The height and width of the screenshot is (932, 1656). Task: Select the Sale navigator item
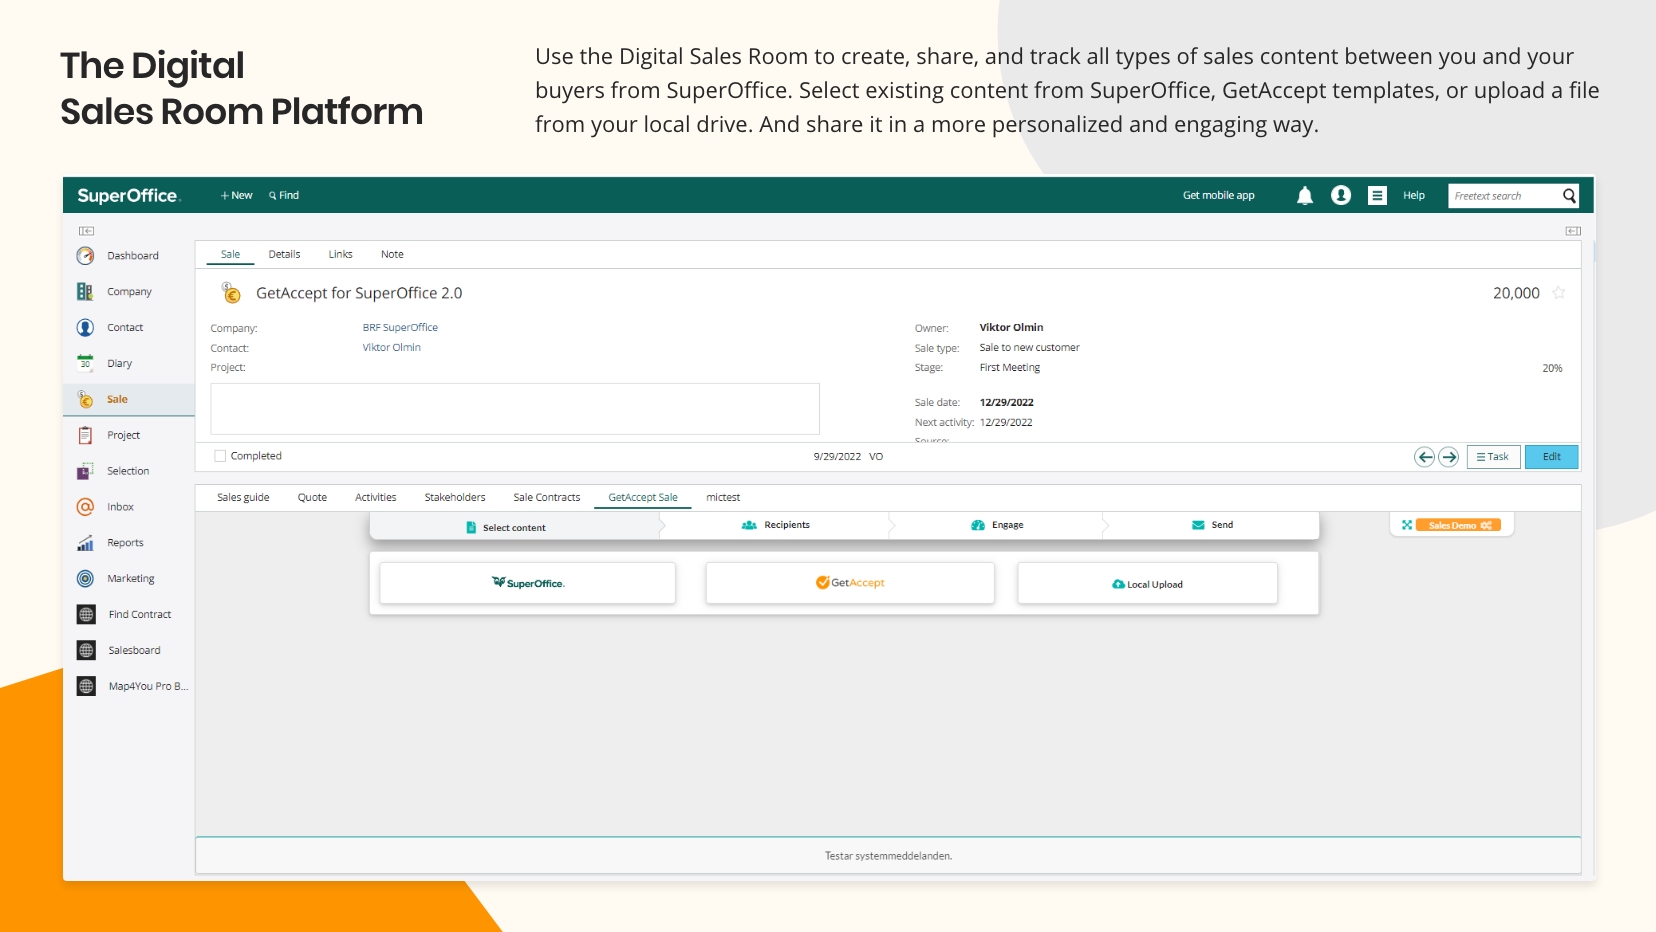tap(128, 399)
